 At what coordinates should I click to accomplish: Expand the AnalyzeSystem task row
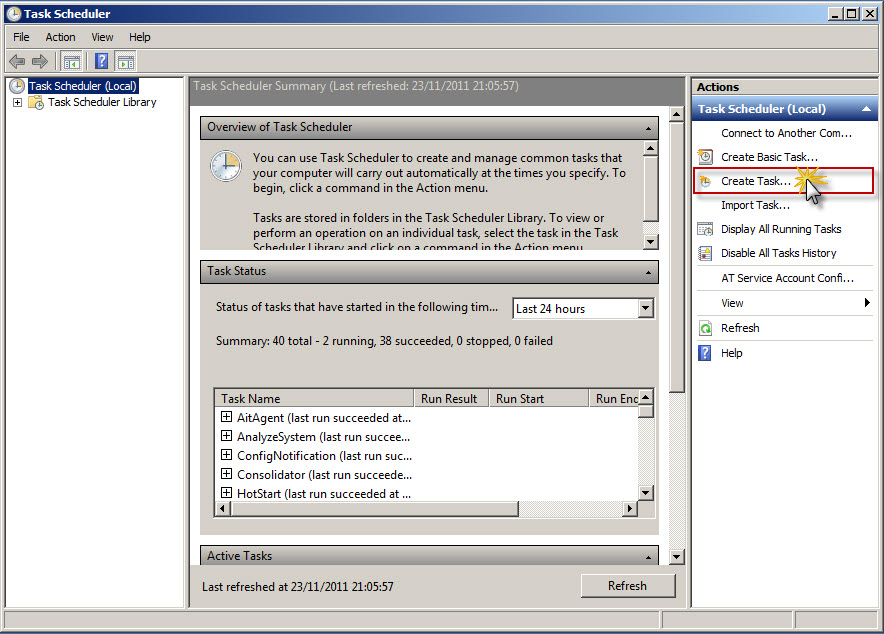pos(226,436)
